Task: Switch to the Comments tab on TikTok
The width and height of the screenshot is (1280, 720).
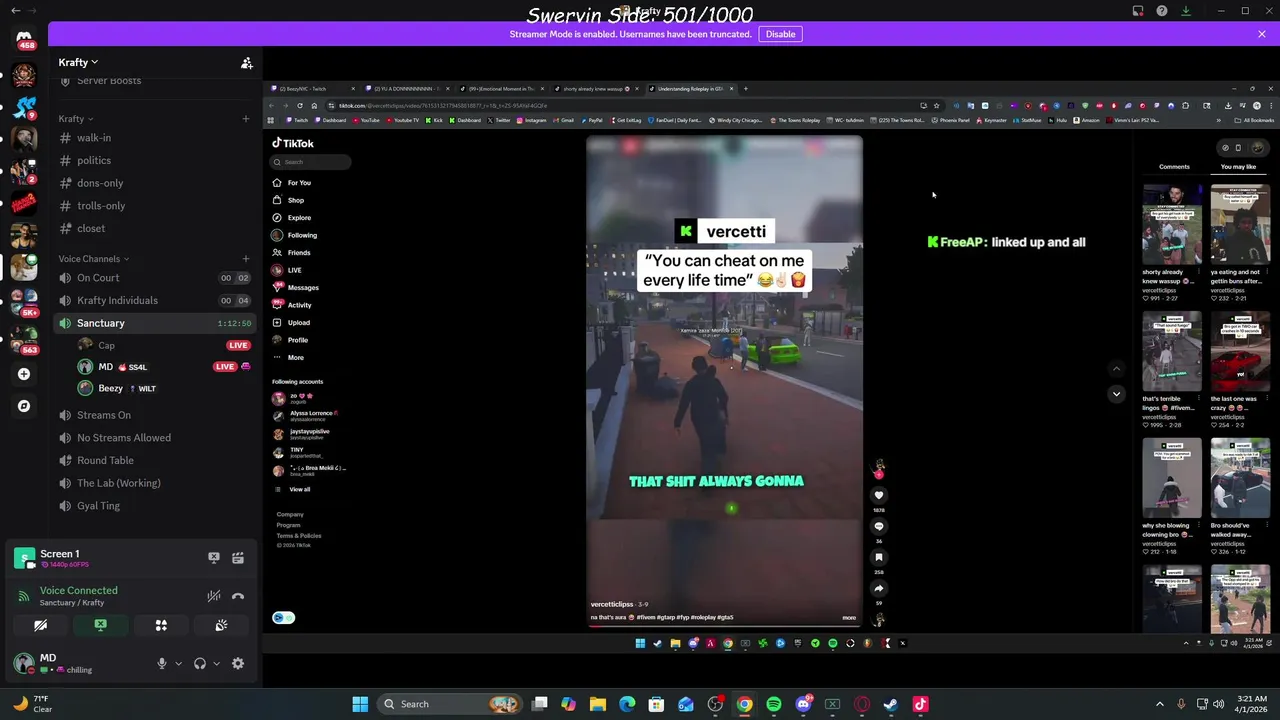Action: coord(1174,167)
